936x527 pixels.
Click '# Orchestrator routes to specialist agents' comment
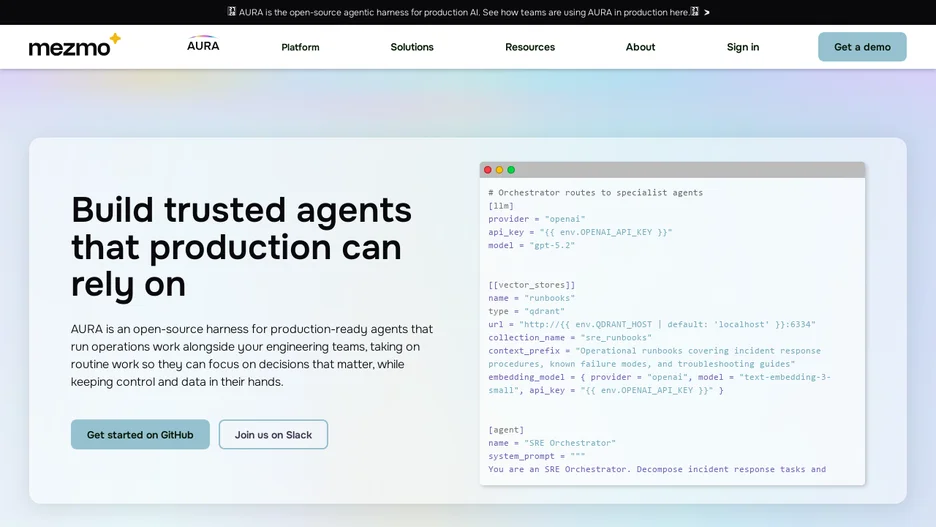click(x=595, y=193)
